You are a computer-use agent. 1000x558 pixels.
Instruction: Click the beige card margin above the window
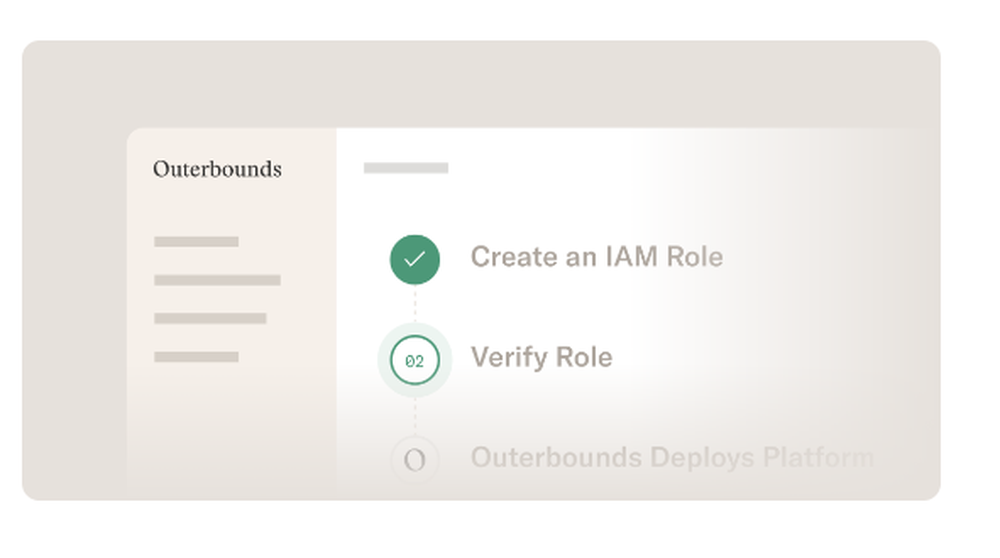(x=480, y=85)
